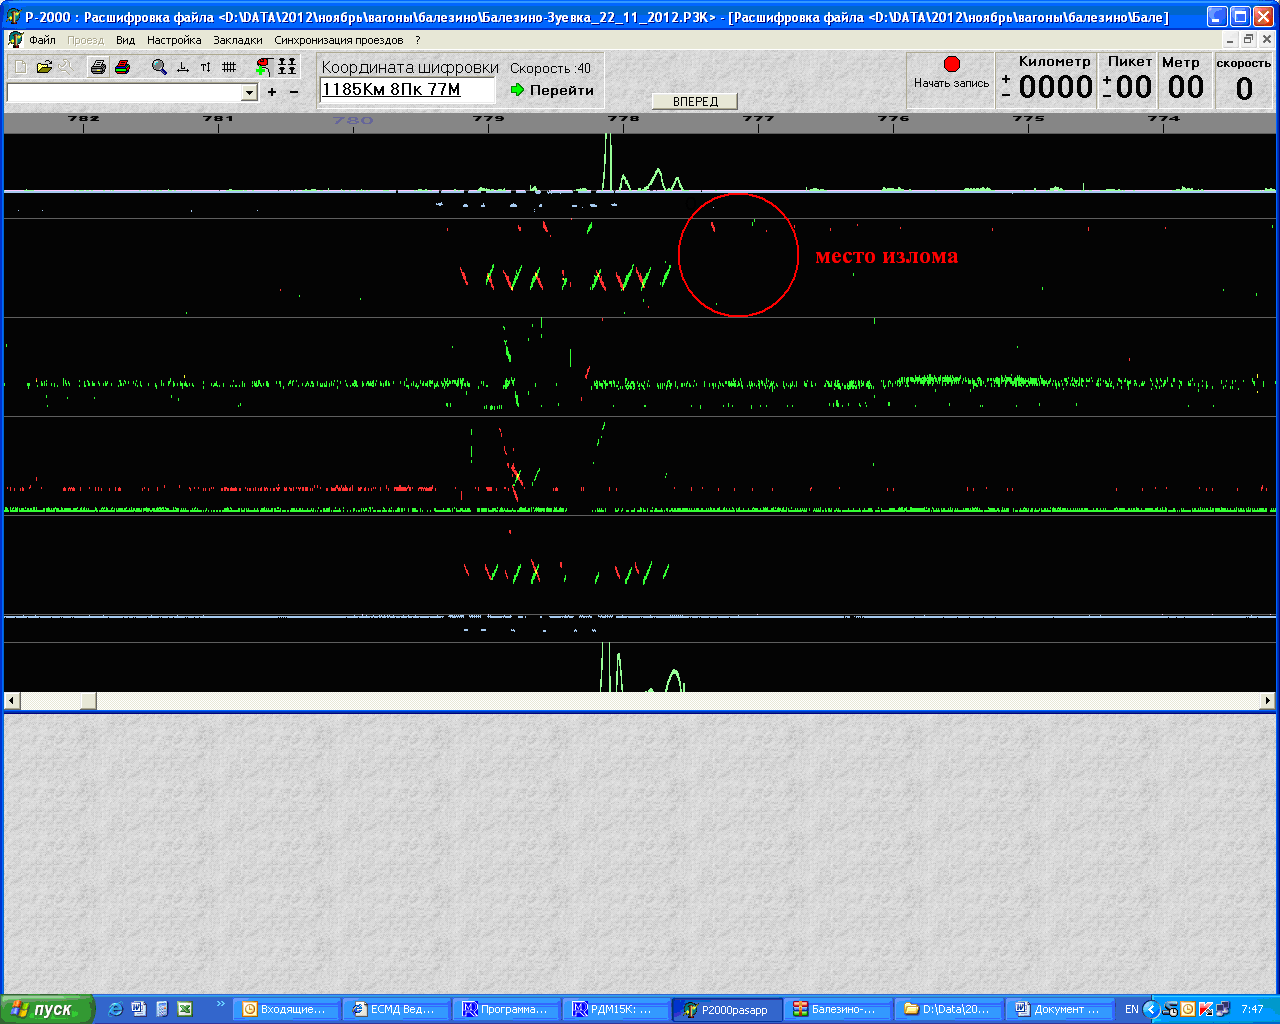Click the скорость 0 readout
Viewport: 1280px width, 1024px height.
point(1244,88)
